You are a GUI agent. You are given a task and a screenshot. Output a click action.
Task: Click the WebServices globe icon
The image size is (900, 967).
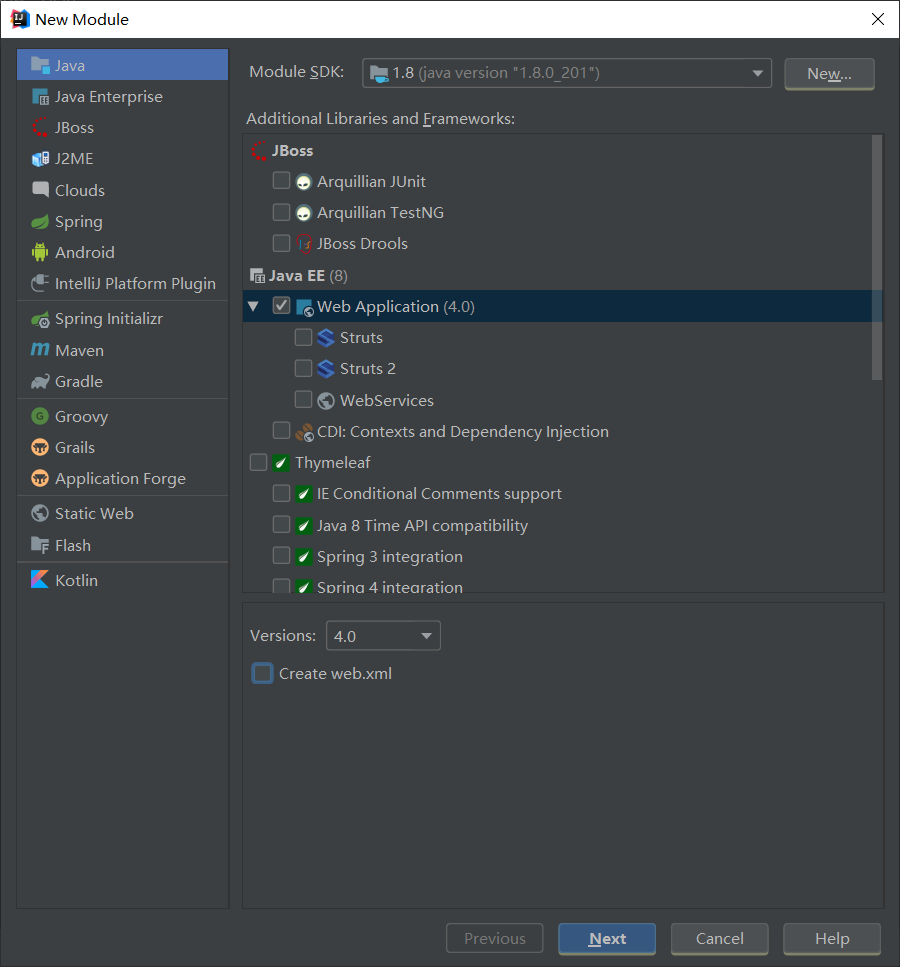(326, 401)
